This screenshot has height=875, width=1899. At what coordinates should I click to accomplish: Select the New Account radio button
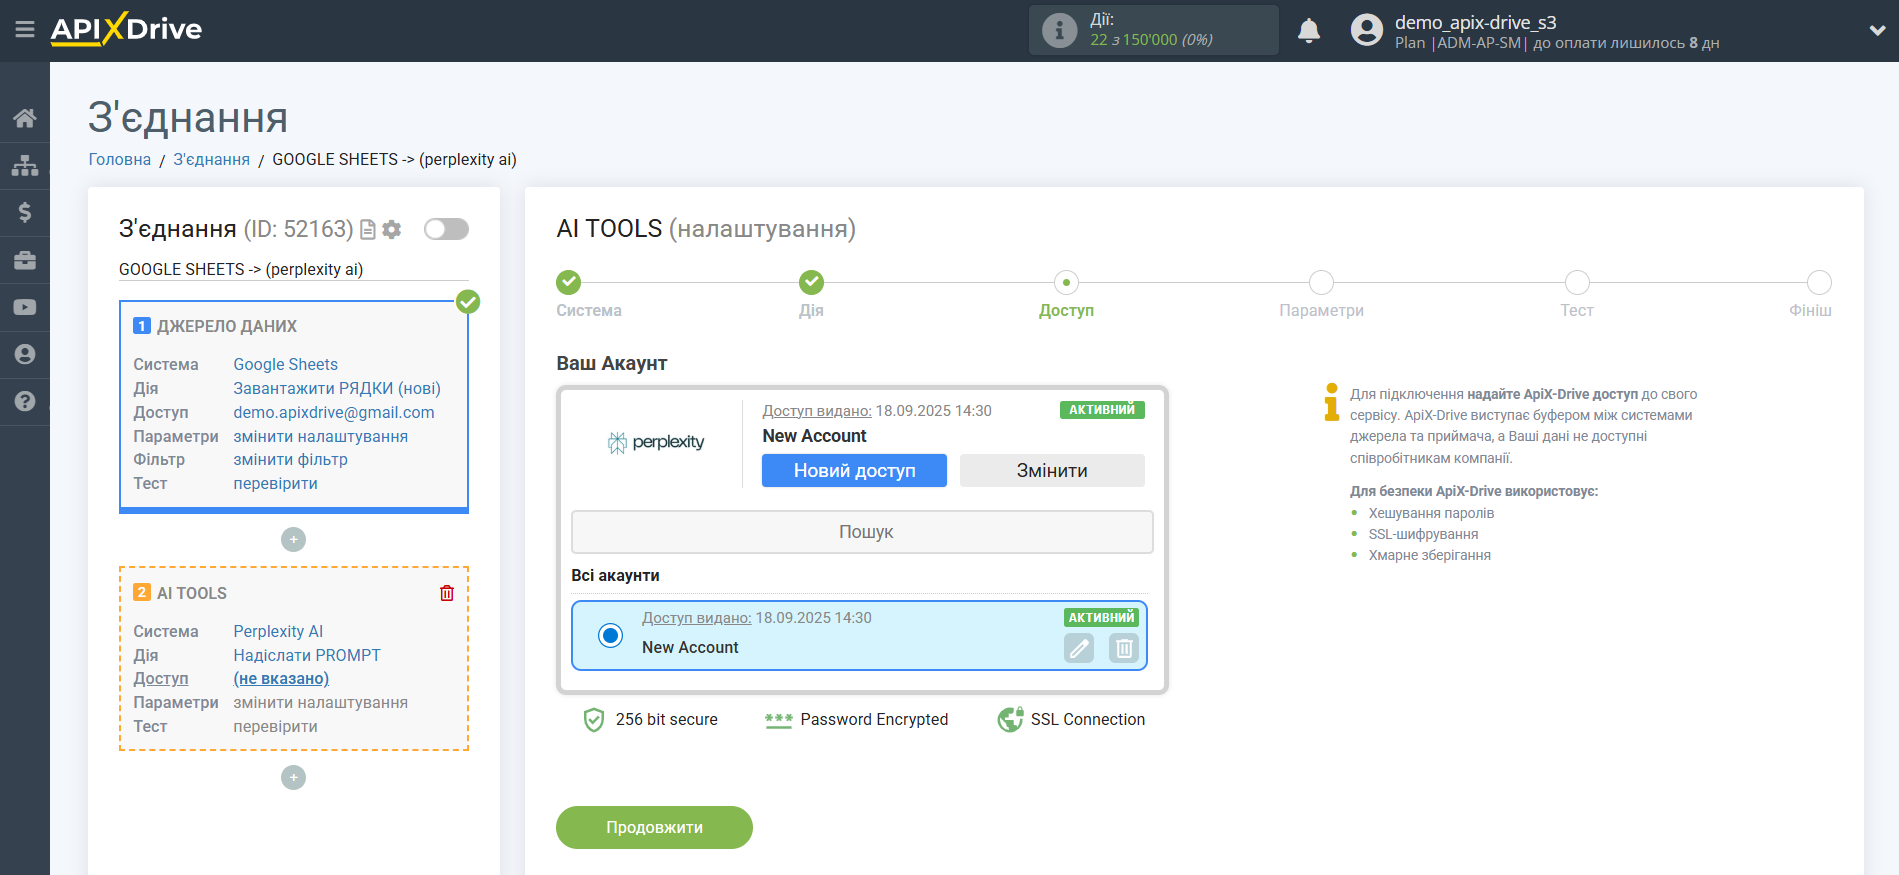(x=610, y=635)
